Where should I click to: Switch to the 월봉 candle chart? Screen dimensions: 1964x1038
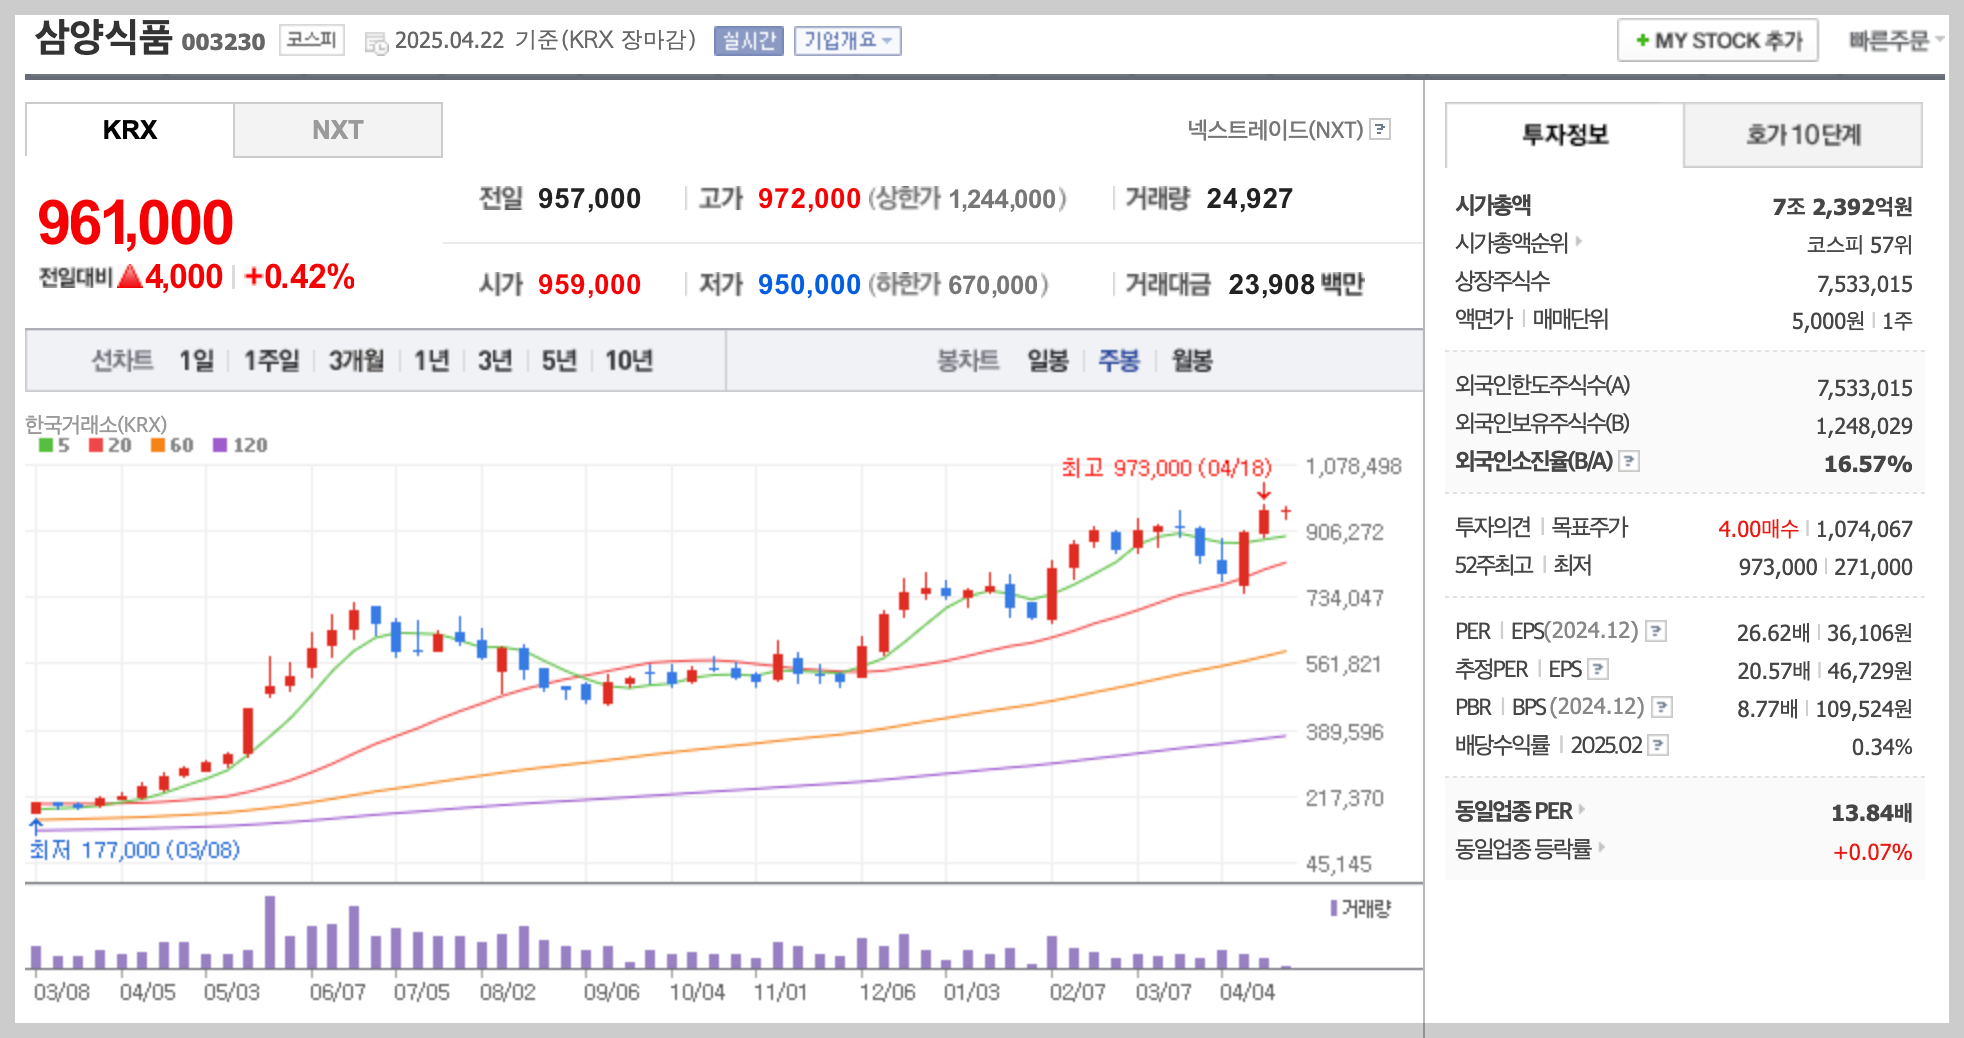tap(1192, 360)
